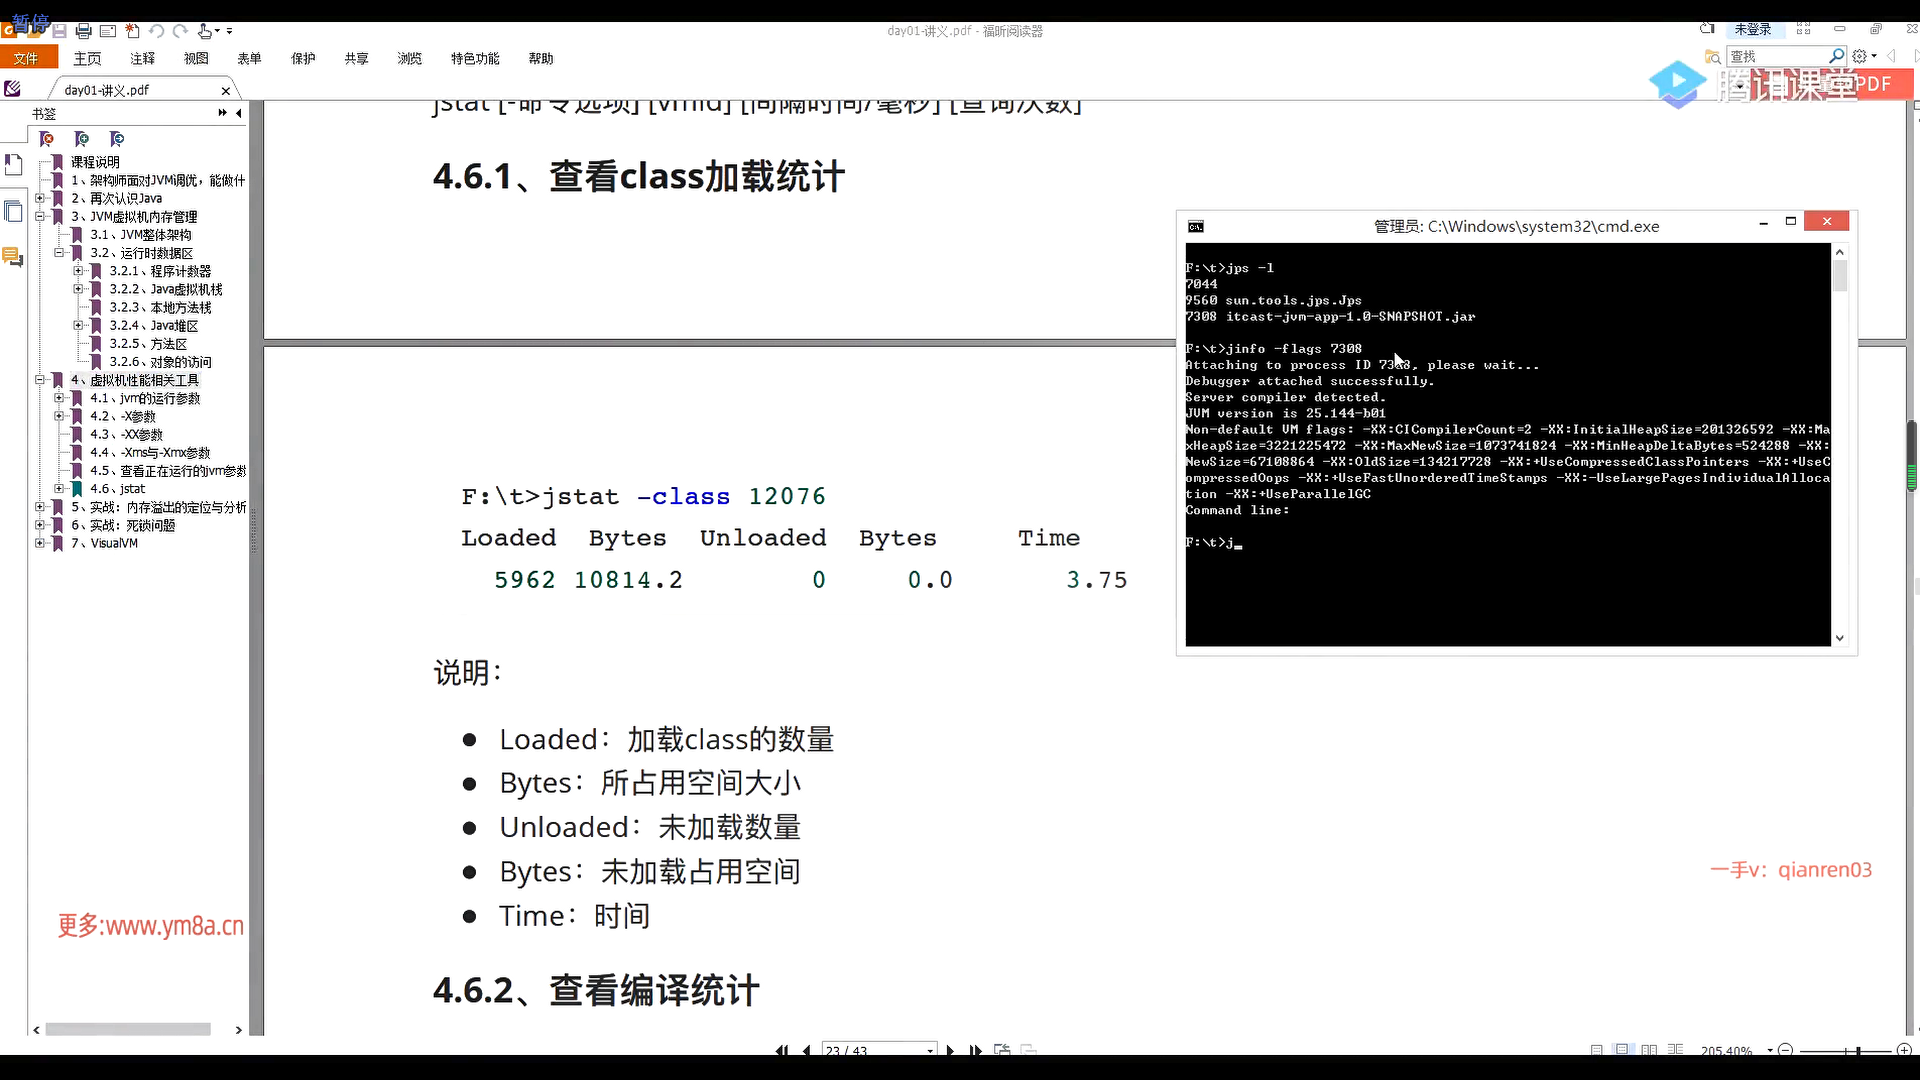This screenshot has width=1920, height=1080.
Task: Go to next page arrow
Action: 950,1050
